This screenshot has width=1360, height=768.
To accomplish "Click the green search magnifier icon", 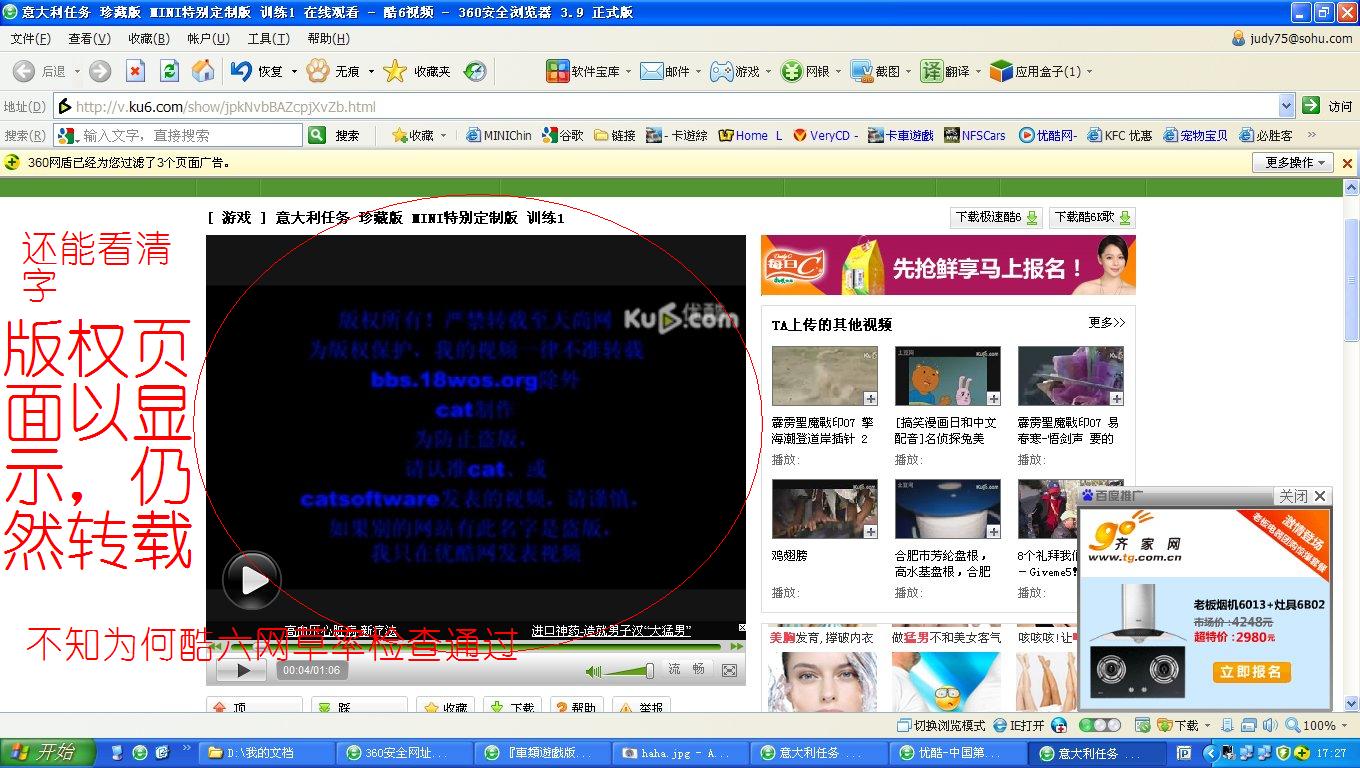I will click(317, 135).
